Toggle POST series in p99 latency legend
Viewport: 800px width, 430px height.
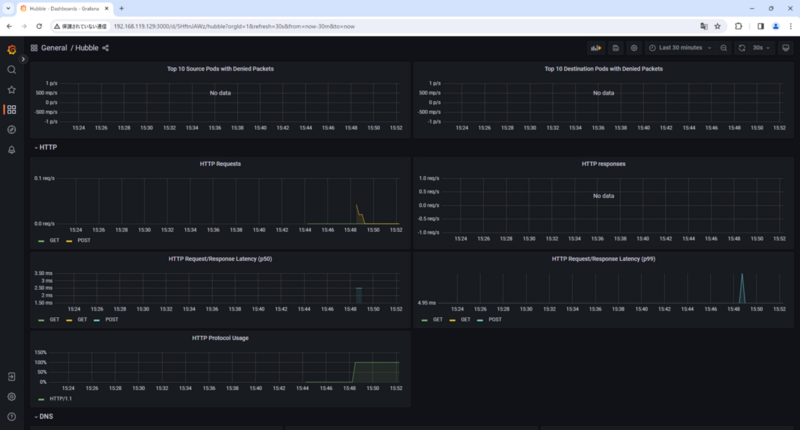pyautogui.click(x=494, y=319)
